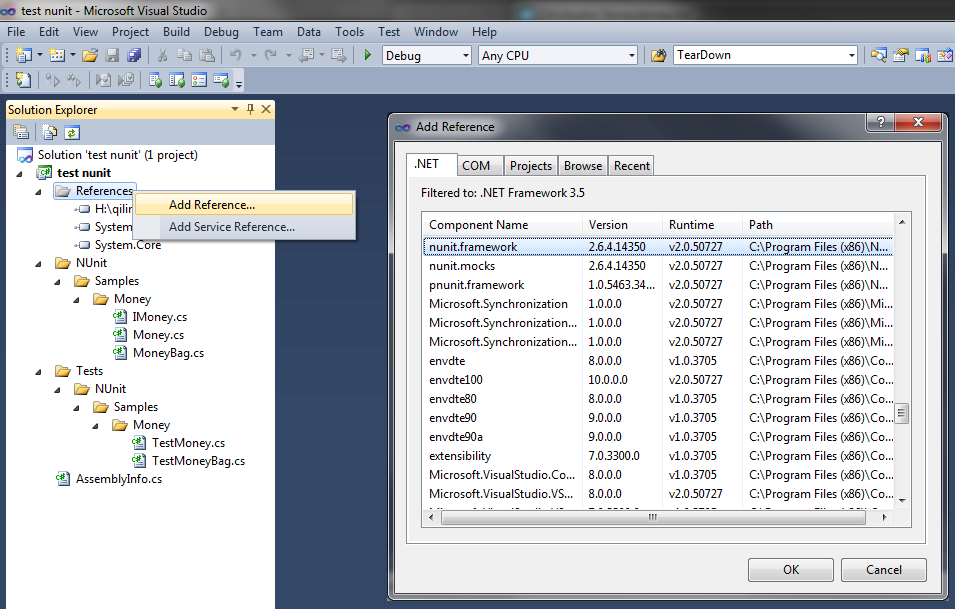Open the Properties Window toolbar icon
Image resolution: width=955 pixels, height=609 pixels.
click(900, 55)
